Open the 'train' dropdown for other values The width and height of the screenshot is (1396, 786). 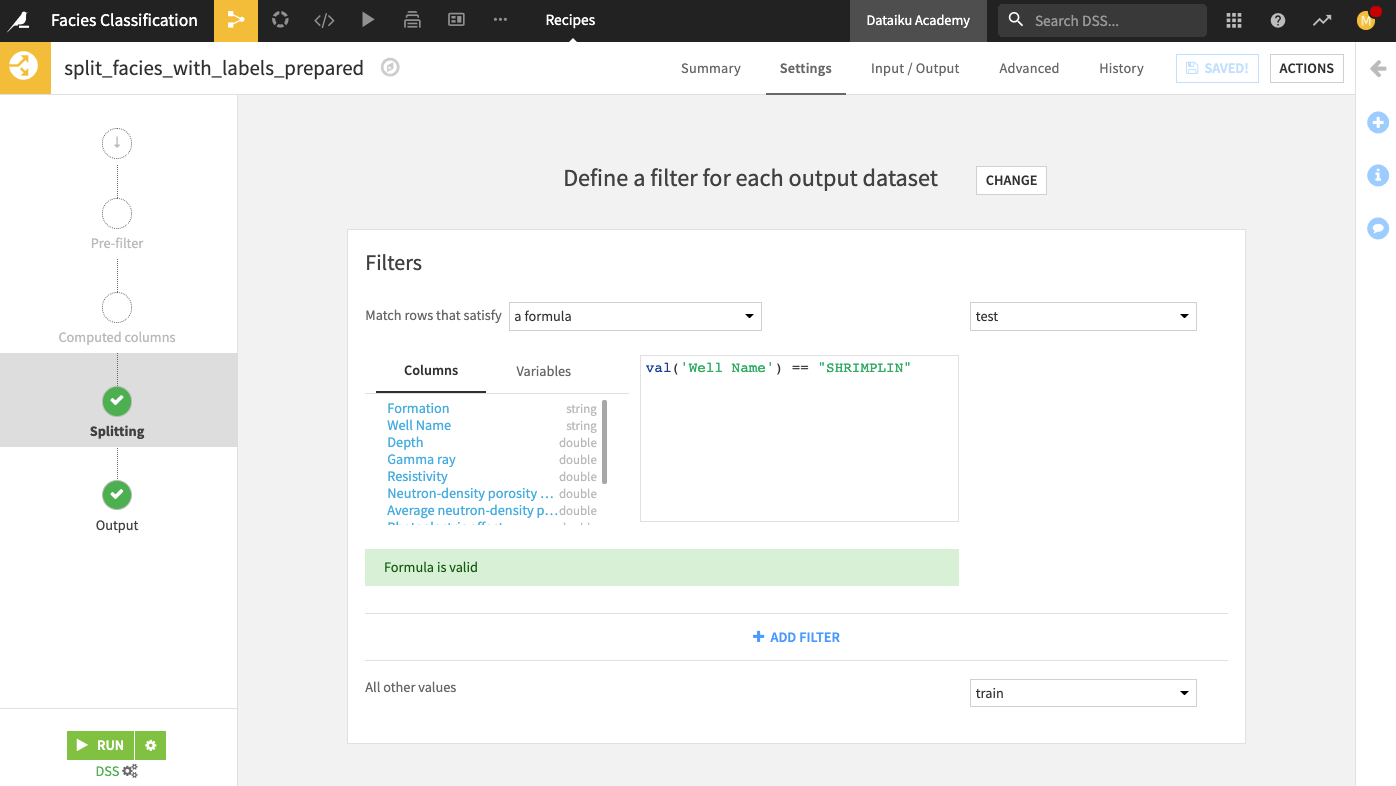point(1083,692)
